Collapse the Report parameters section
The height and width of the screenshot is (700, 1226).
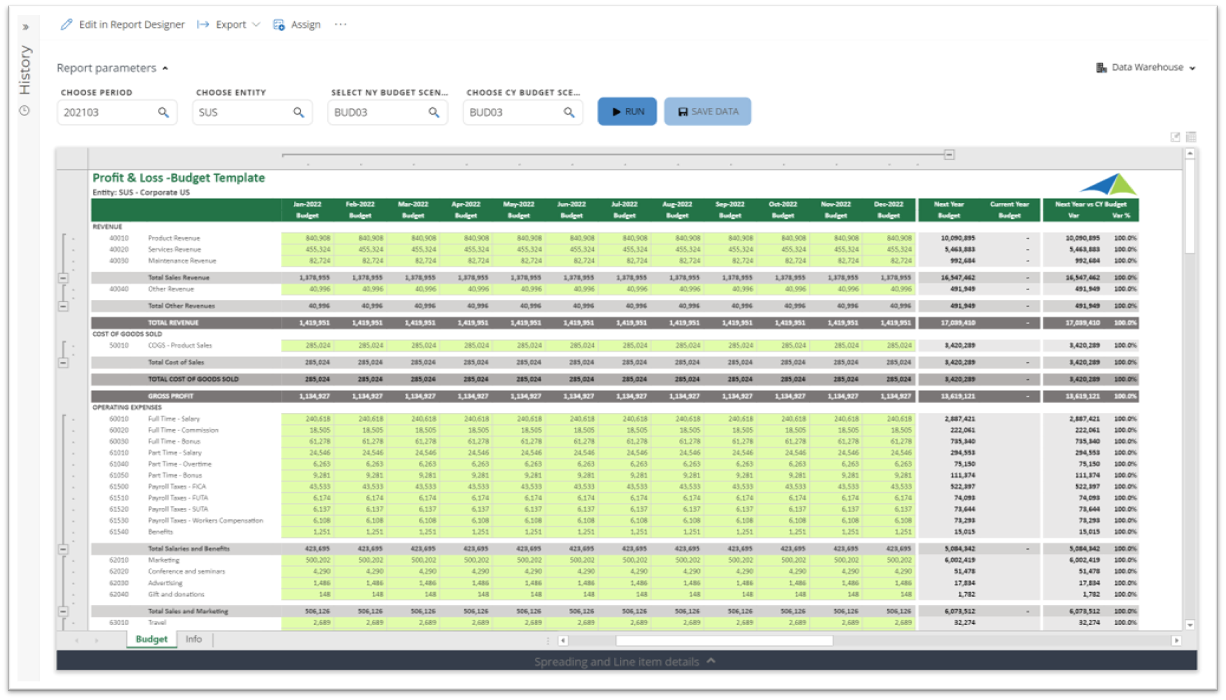point(112,68)
